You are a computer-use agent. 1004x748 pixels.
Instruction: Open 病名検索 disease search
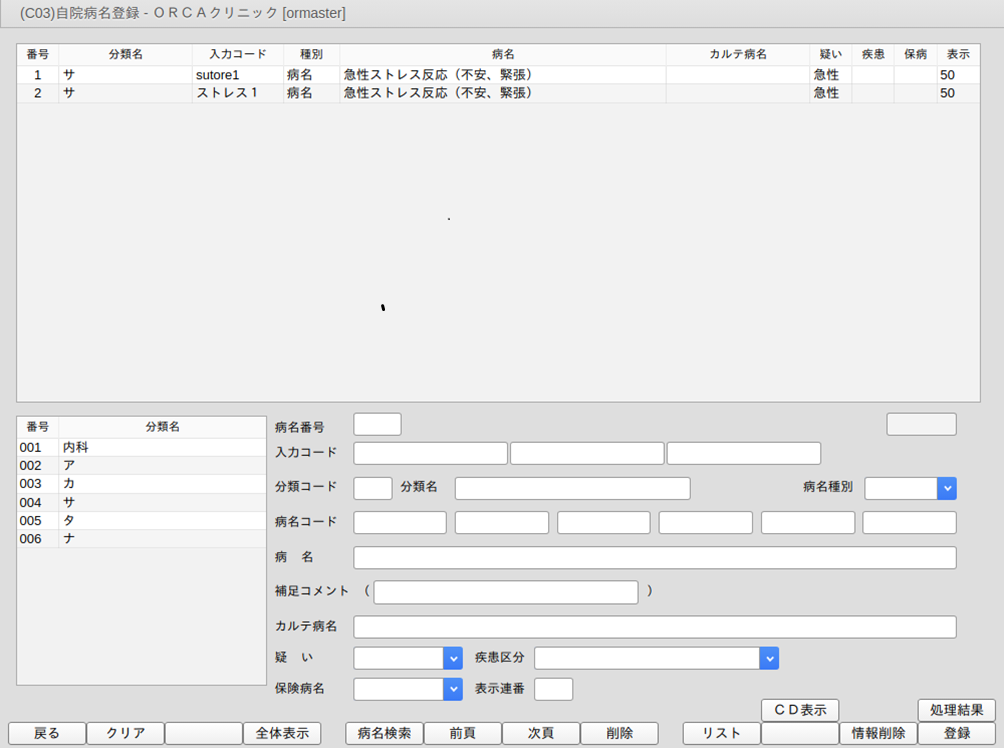(384, 733)
